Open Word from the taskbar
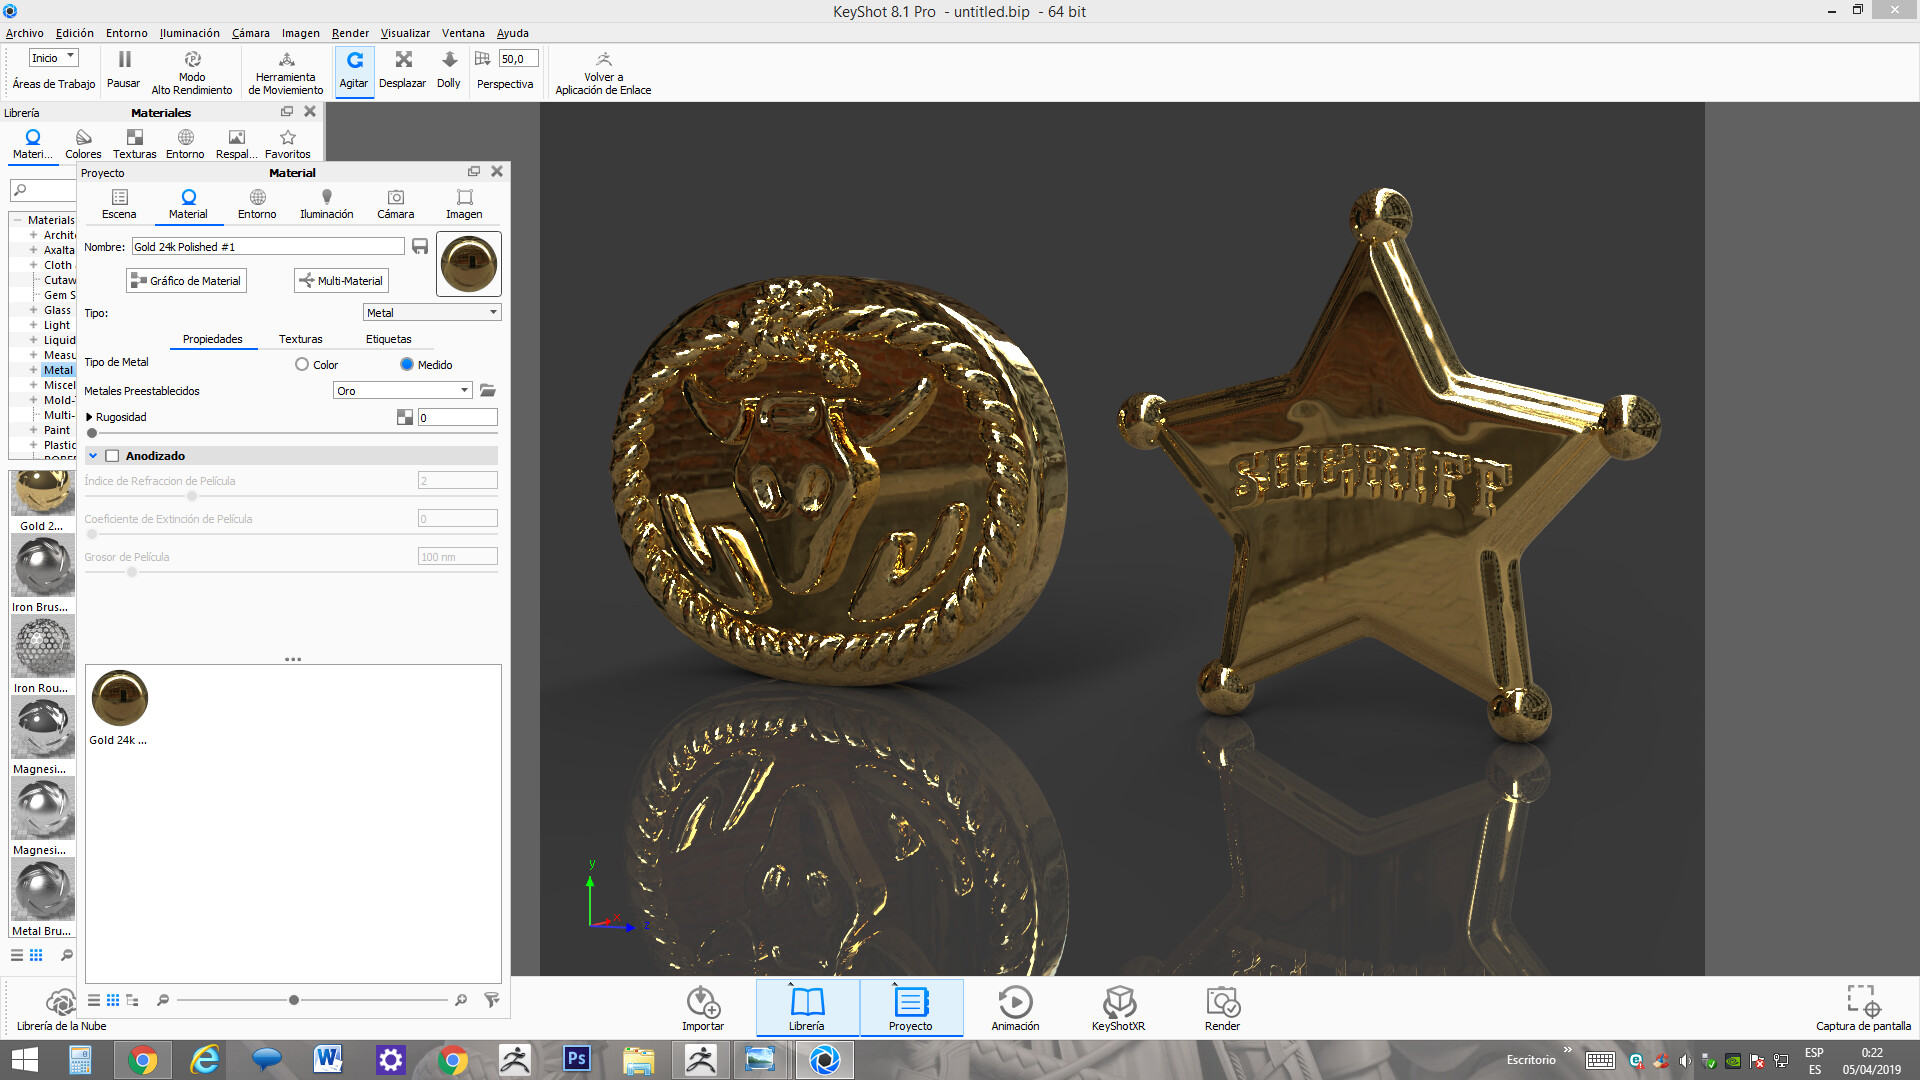 point(328,1059)
